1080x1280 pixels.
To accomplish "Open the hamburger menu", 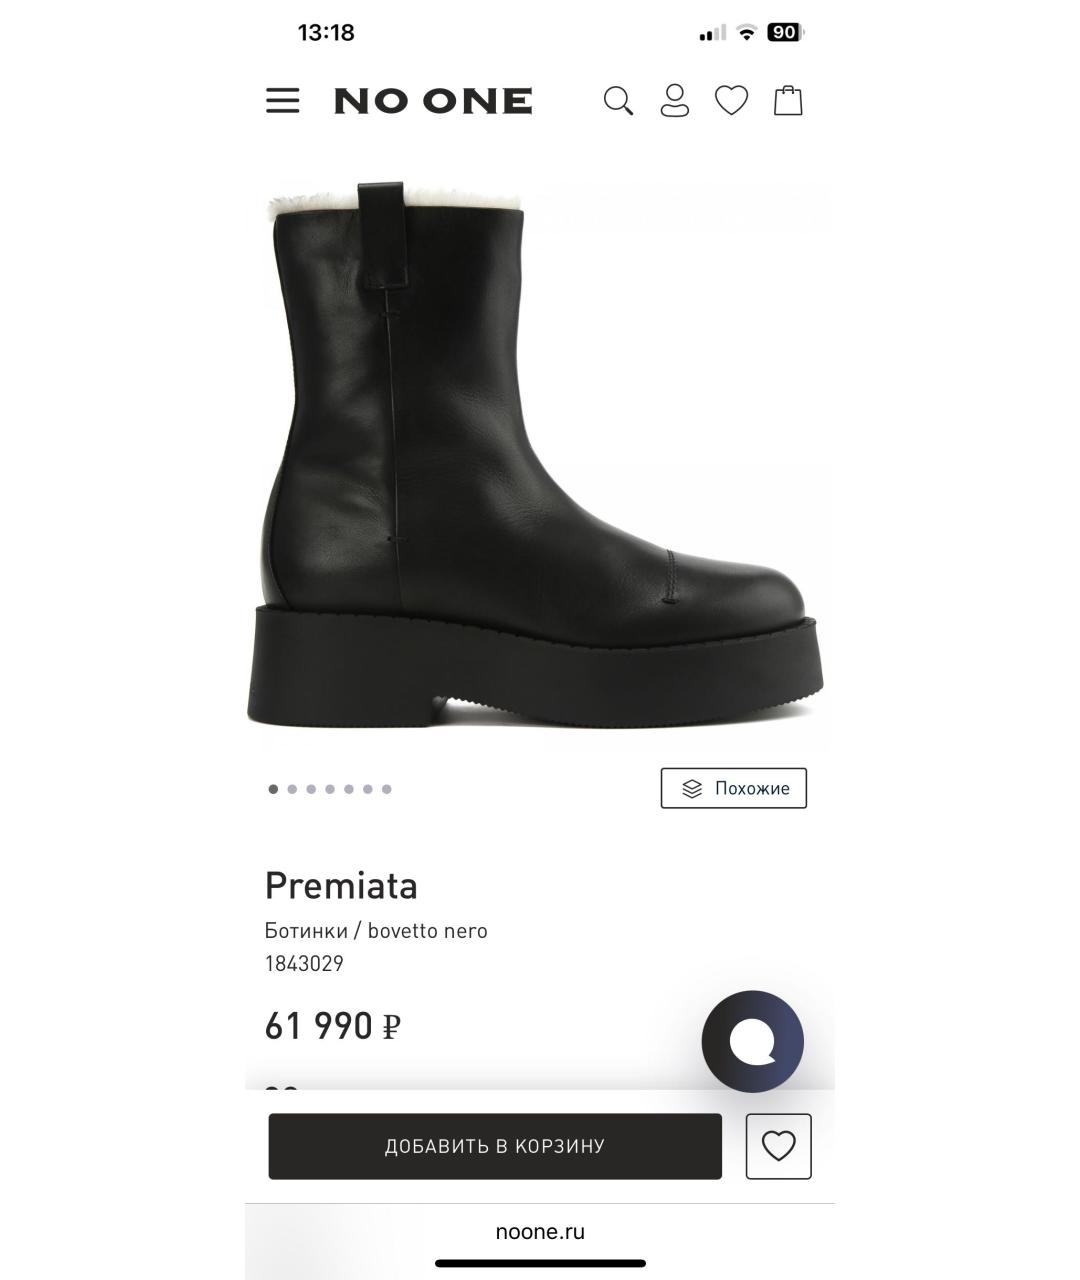I will (283, 100).
